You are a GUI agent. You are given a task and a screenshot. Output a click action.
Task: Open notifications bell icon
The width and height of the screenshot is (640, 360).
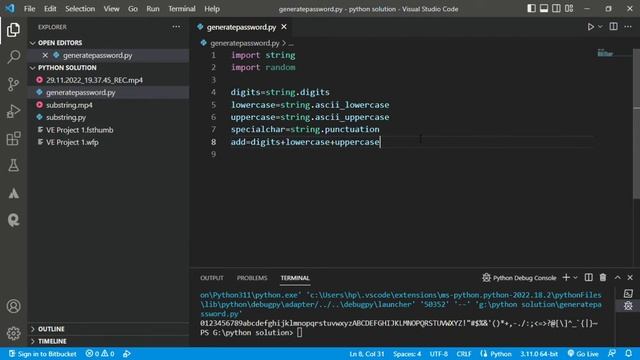(x=629, y=354)
